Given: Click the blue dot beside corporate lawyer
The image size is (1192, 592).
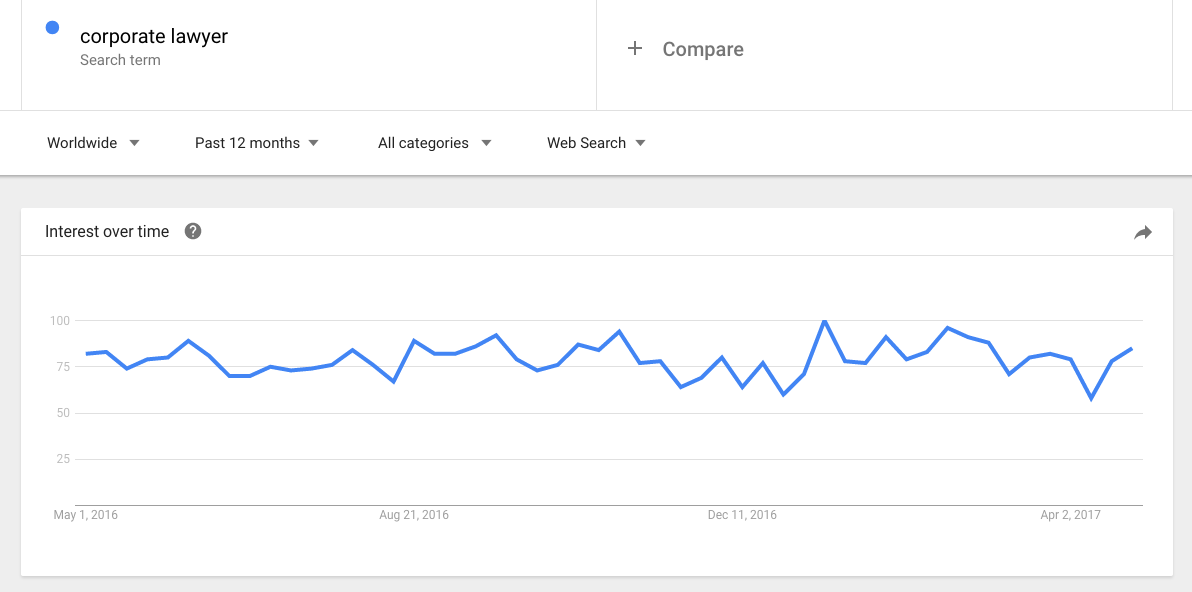Looking at the screenshot, I should pos(52,28).
